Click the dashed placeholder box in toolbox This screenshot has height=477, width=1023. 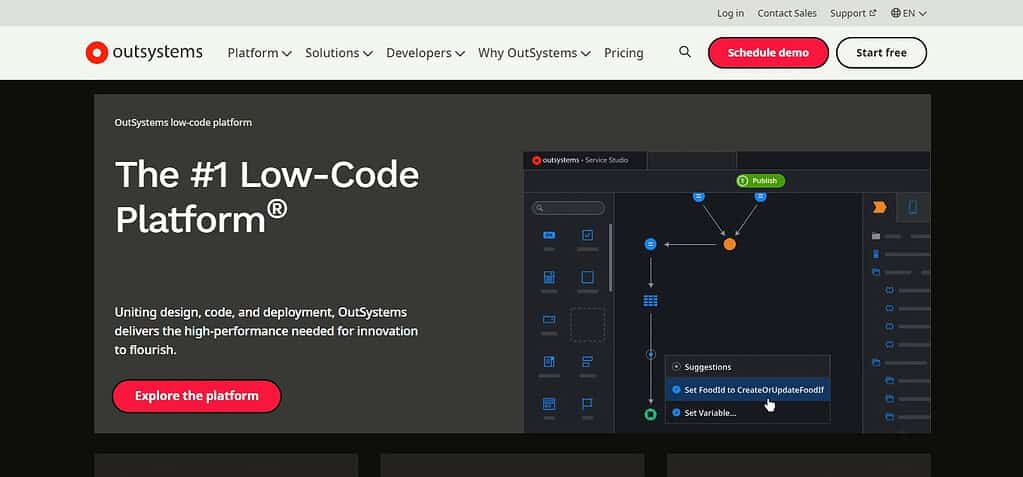(x=587, y=324)
